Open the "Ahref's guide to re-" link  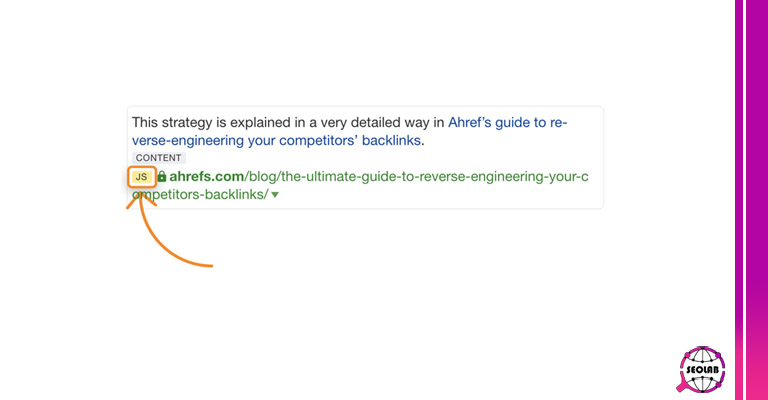tap(507, 122)
